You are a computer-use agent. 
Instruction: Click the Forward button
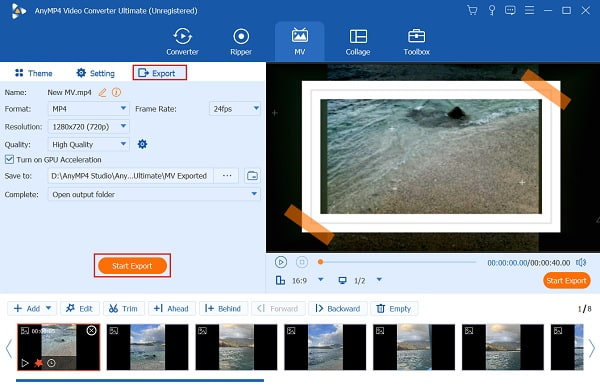278,308
